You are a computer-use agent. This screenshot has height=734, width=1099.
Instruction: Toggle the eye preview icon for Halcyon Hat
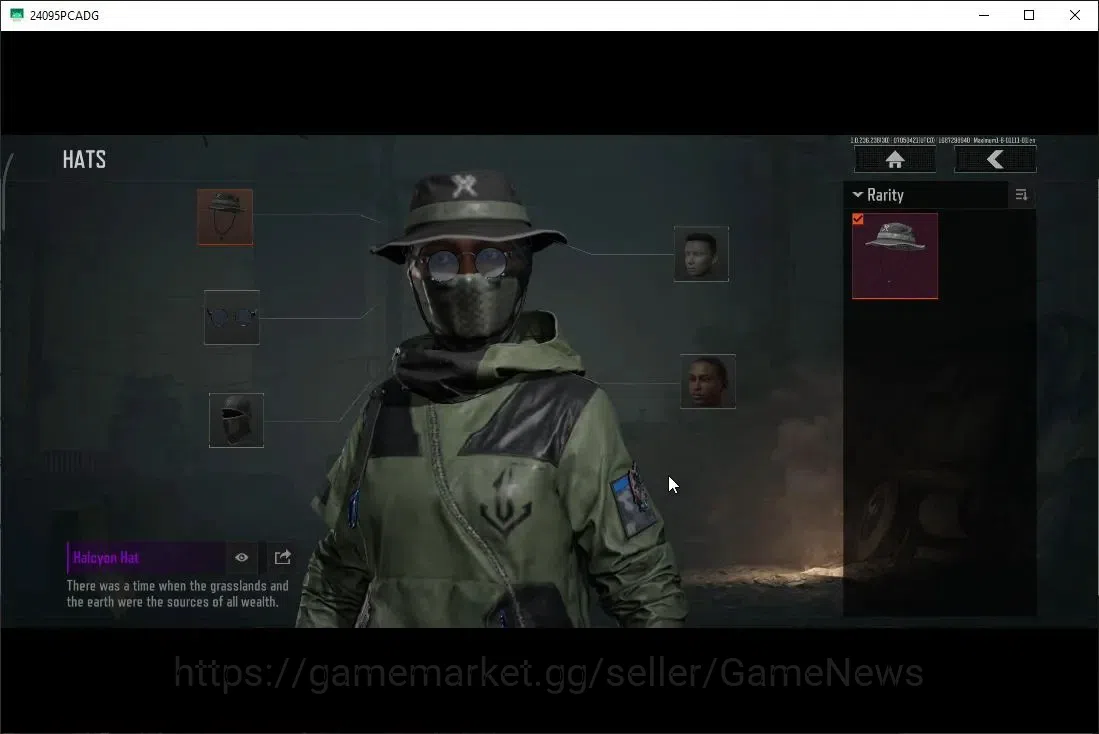point(242,557)
